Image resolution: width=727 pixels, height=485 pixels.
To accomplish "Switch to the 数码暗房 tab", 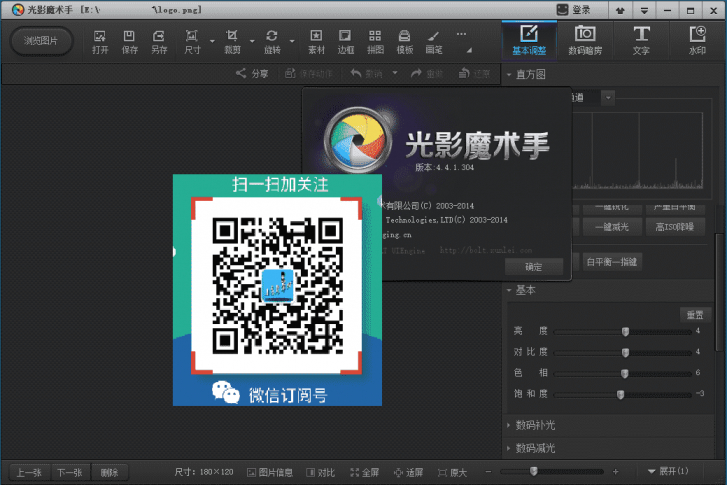I will pyautogui.click(x=585, y=40).
